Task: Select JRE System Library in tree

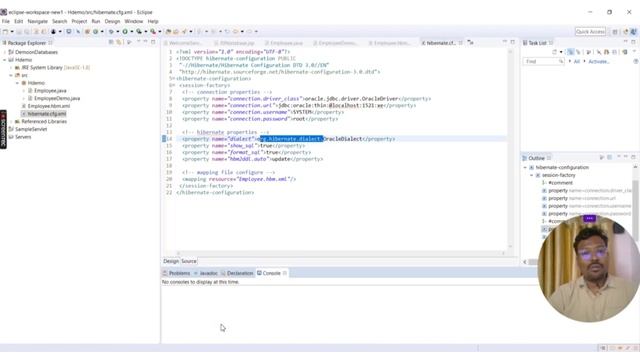Action: click(52, 68)
